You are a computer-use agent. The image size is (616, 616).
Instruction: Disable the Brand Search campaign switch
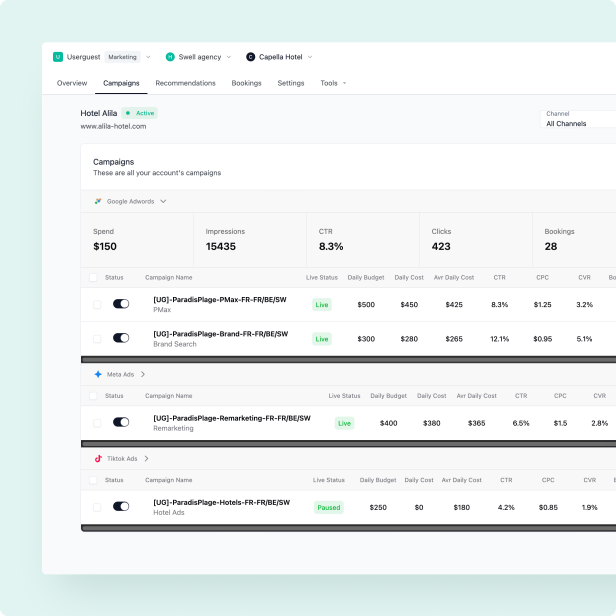[x=121, y=339]
